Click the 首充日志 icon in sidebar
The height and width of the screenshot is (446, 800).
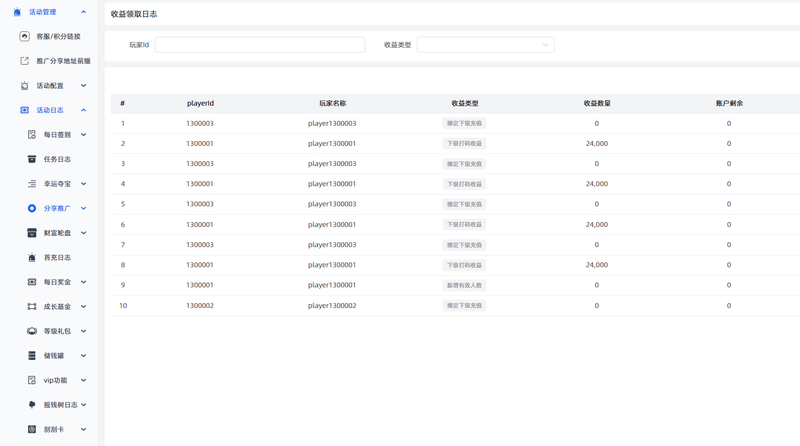pyautogui.click(x=32, y=257)
